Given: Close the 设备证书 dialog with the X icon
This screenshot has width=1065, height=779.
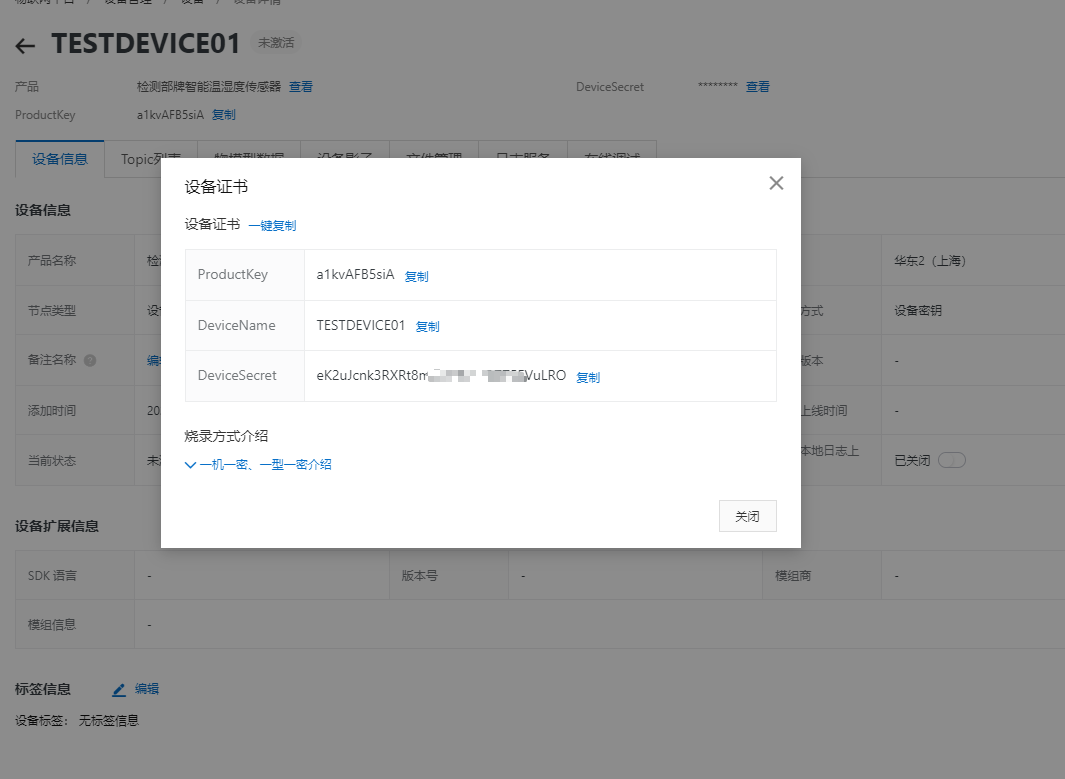Looking at the screenshot, I should (x=776, y=183).
